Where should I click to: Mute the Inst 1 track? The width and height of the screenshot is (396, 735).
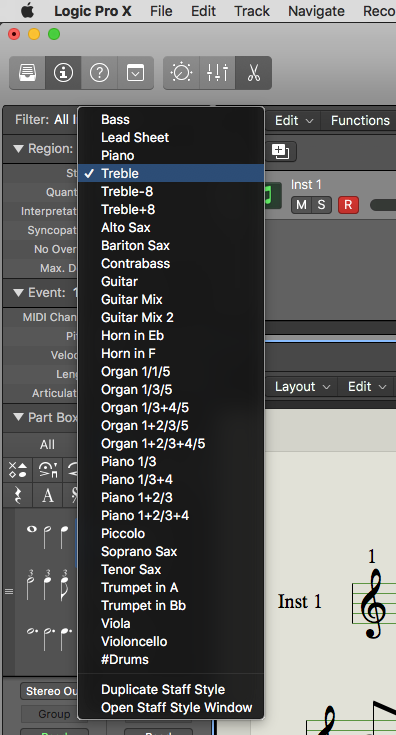(x=301, y=205)
